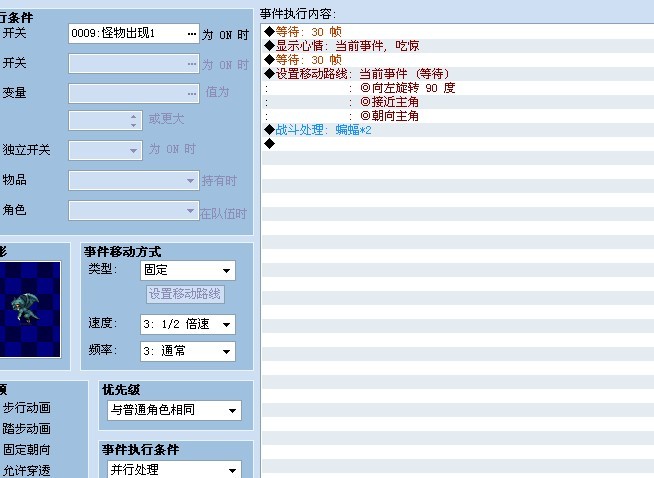Open the 独立开关 dropdown
Image resolution: width=654 pixels, height=478 pixels.
(x=105, y=150)
